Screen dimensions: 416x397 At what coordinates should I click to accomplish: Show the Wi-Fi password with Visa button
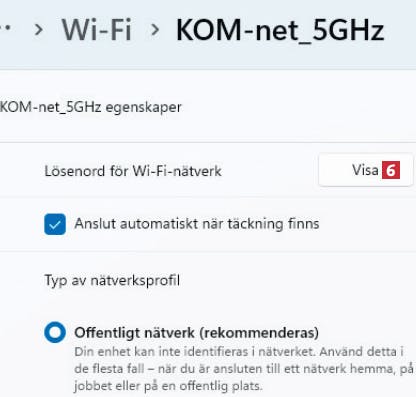(x=366, y=170)
